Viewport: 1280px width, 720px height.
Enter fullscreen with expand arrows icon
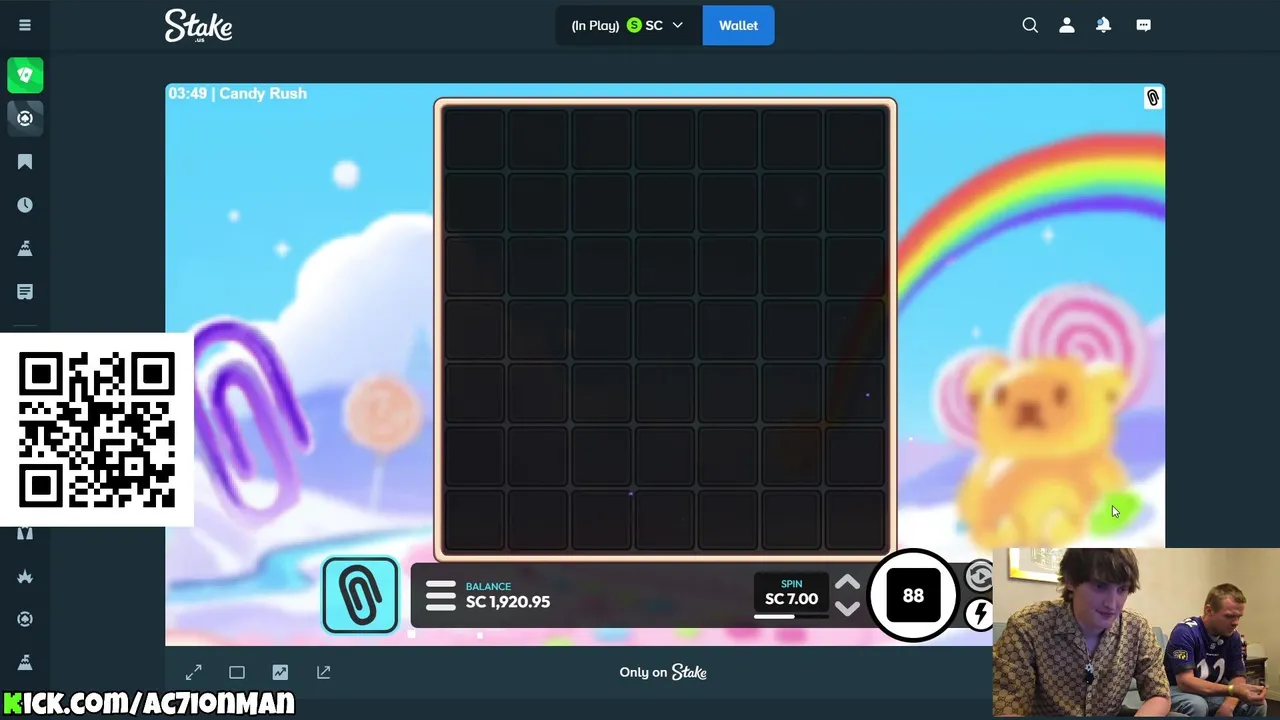click(194, 672)
